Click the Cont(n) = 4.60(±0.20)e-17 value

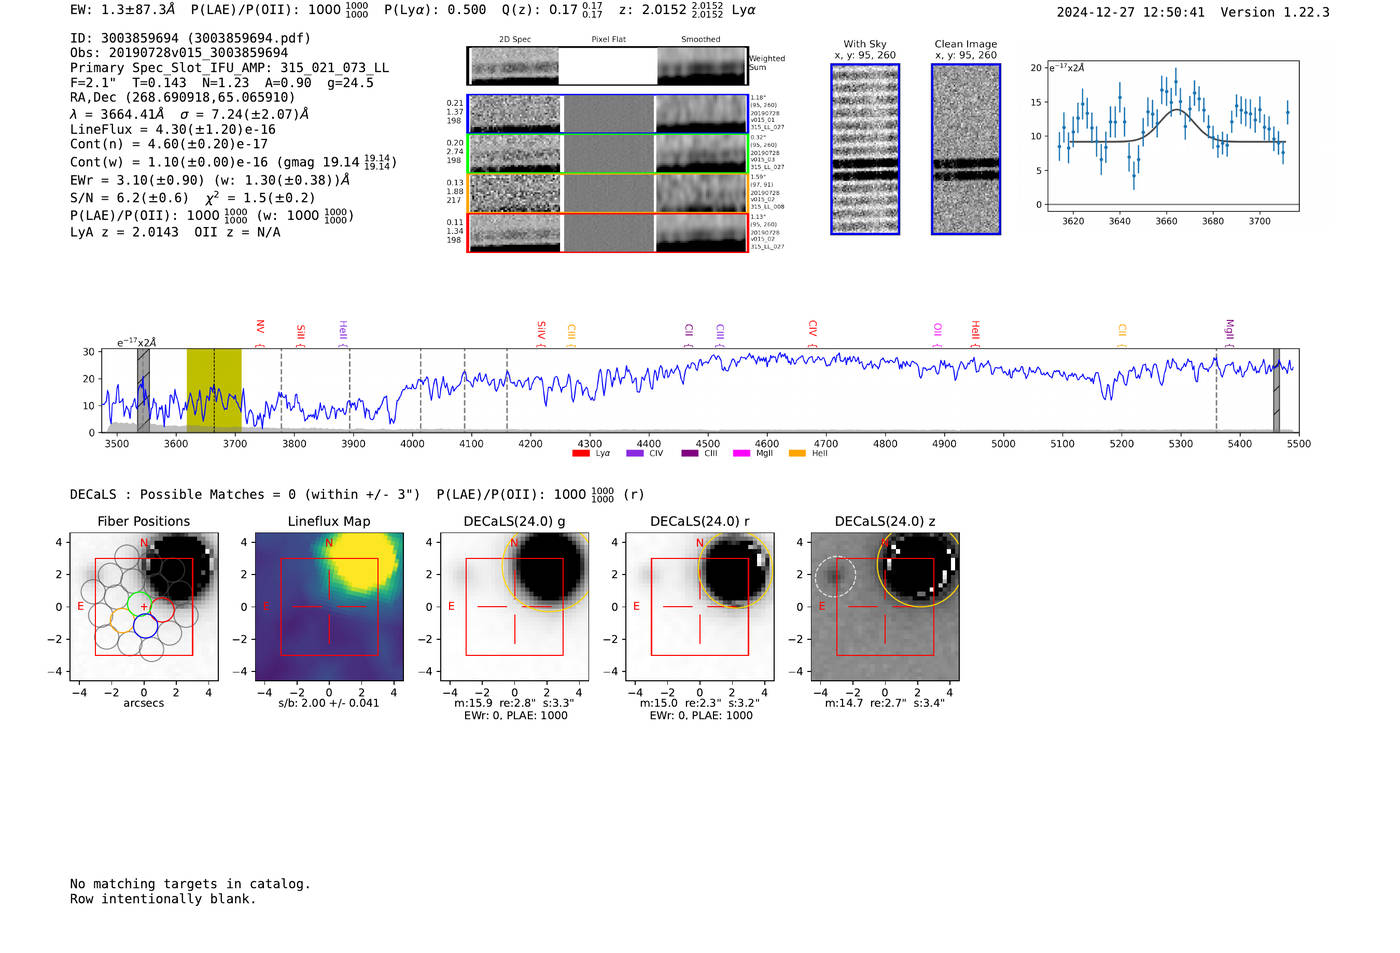point(169,144)
